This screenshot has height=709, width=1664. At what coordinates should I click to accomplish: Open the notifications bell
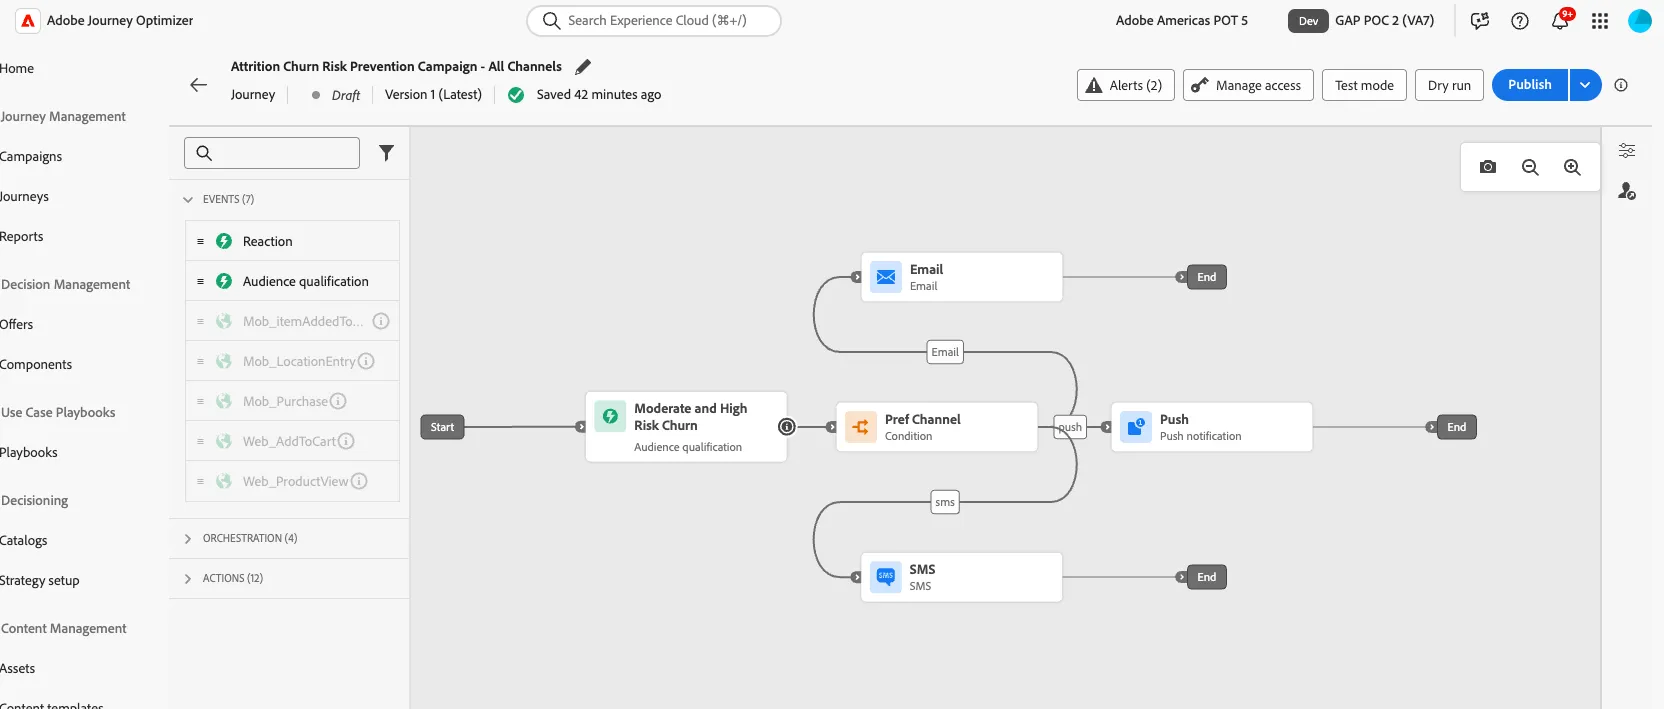(1560, 21)
